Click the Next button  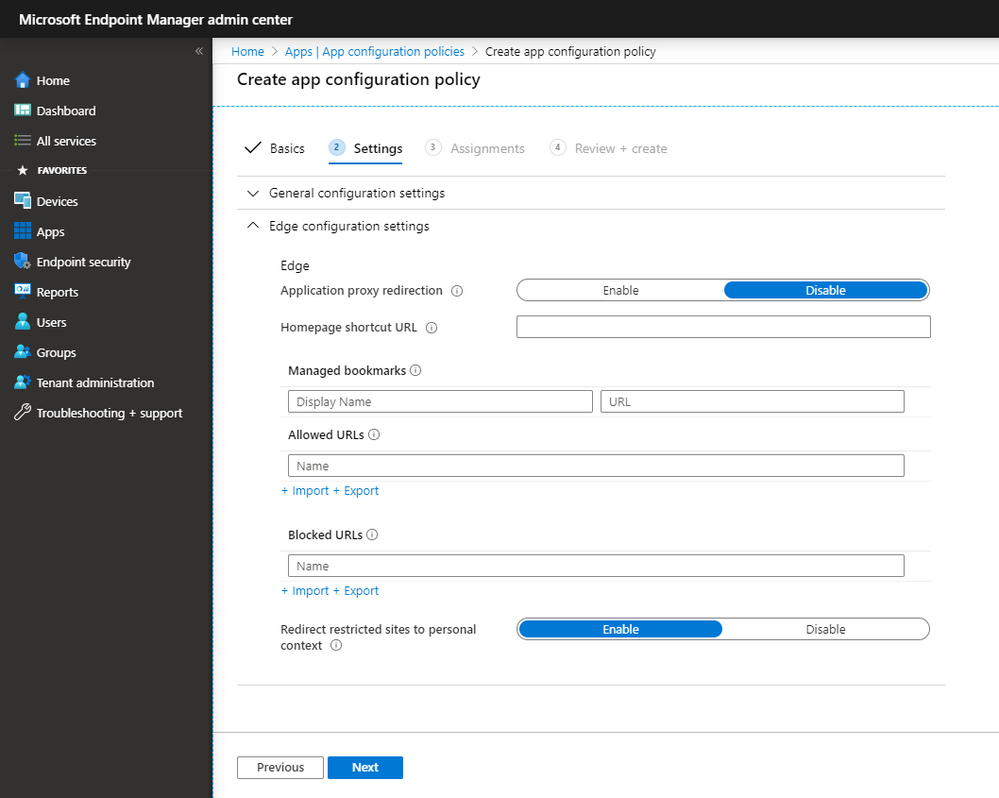click(x=365, y=767)
